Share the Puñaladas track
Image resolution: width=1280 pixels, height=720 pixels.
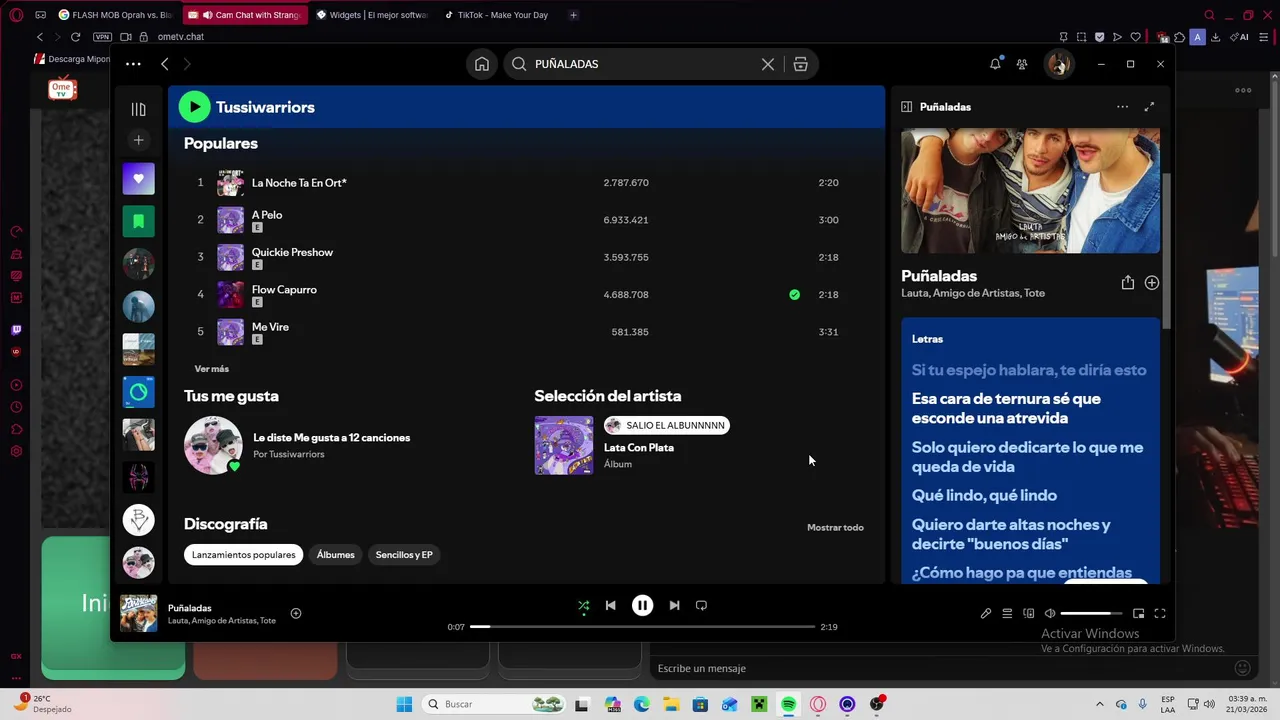pos(1127,283)
